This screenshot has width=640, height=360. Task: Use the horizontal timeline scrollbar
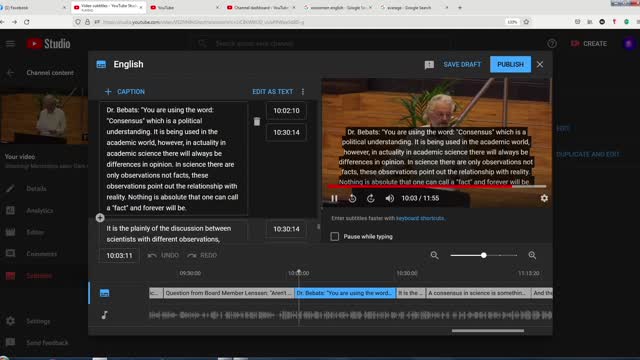coord(488,331)
